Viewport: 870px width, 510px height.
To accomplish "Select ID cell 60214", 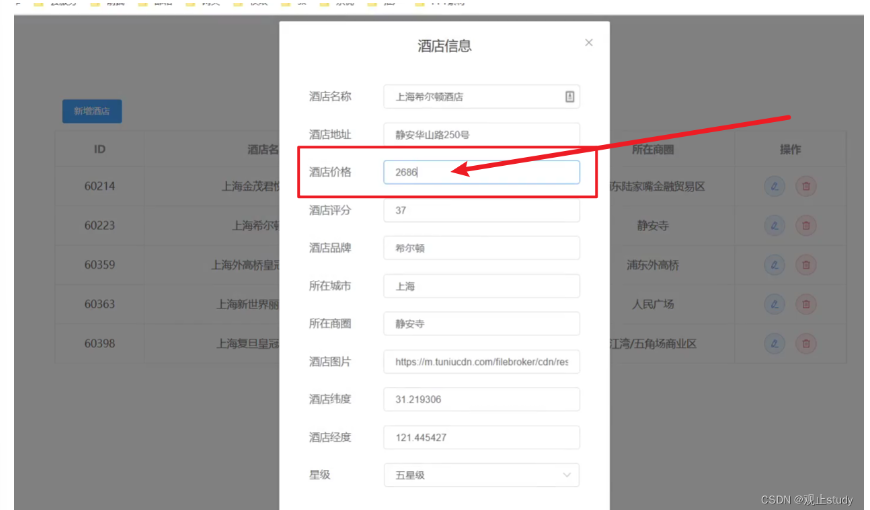I will [x=99, y=186].
